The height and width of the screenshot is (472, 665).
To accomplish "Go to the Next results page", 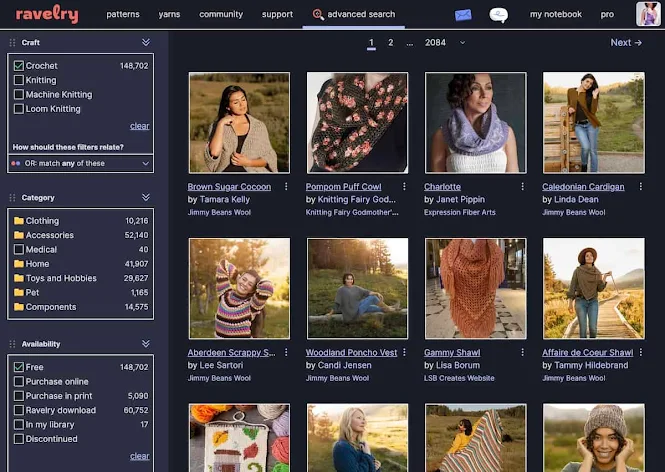I will tap(626, 42).
